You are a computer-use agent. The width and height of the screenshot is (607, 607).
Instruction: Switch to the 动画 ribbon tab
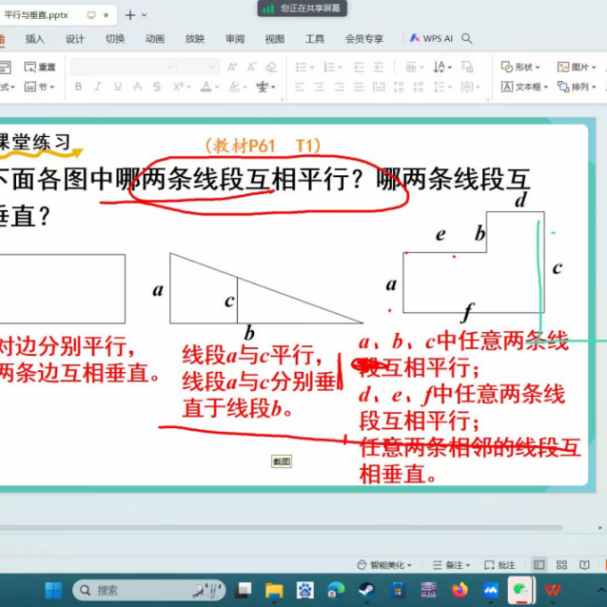155,39
